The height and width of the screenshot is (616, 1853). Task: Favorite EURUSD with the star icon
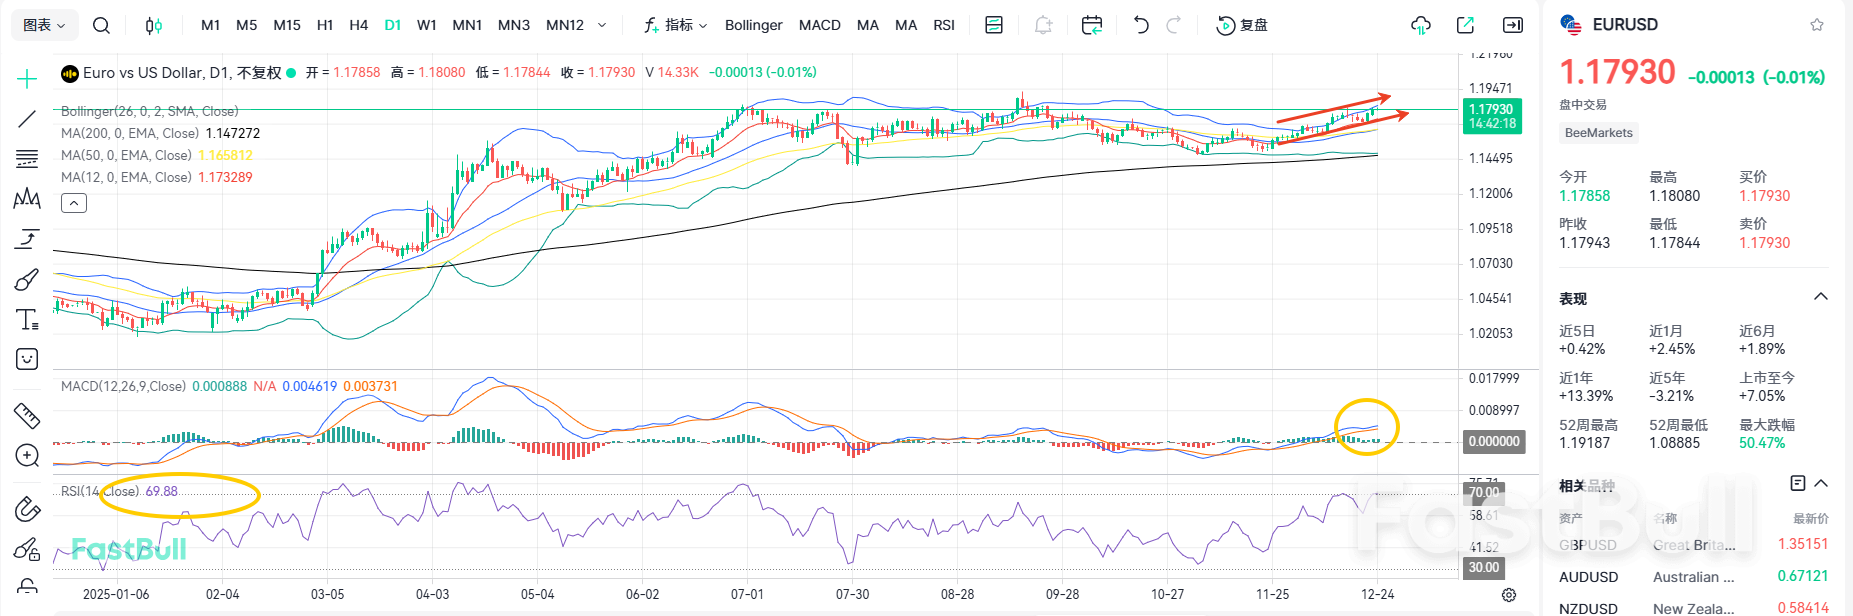coord(1817,25)
